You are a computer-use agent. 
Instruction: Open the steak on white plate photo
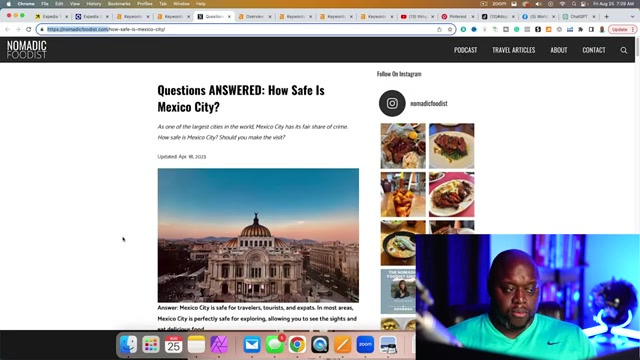click(451, 146)
